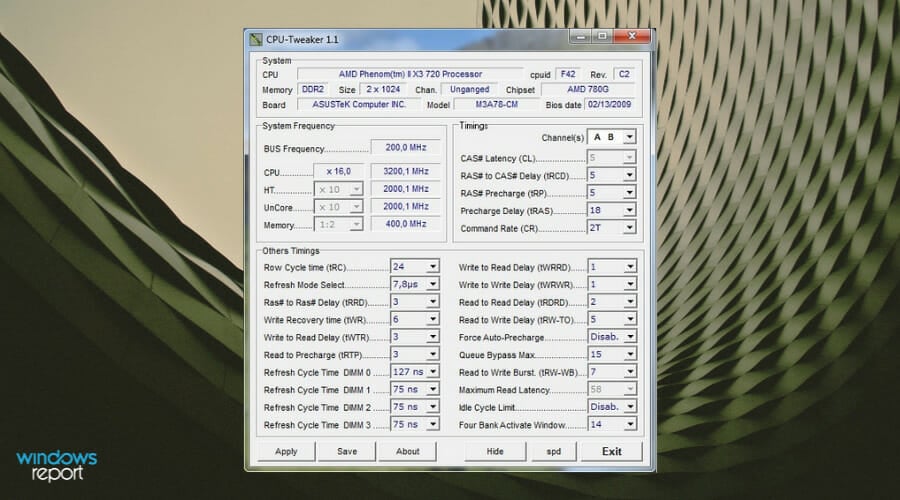
Task: Expand the Read to Precharge (tRTP) dropdown
Action: click(414, 354)
